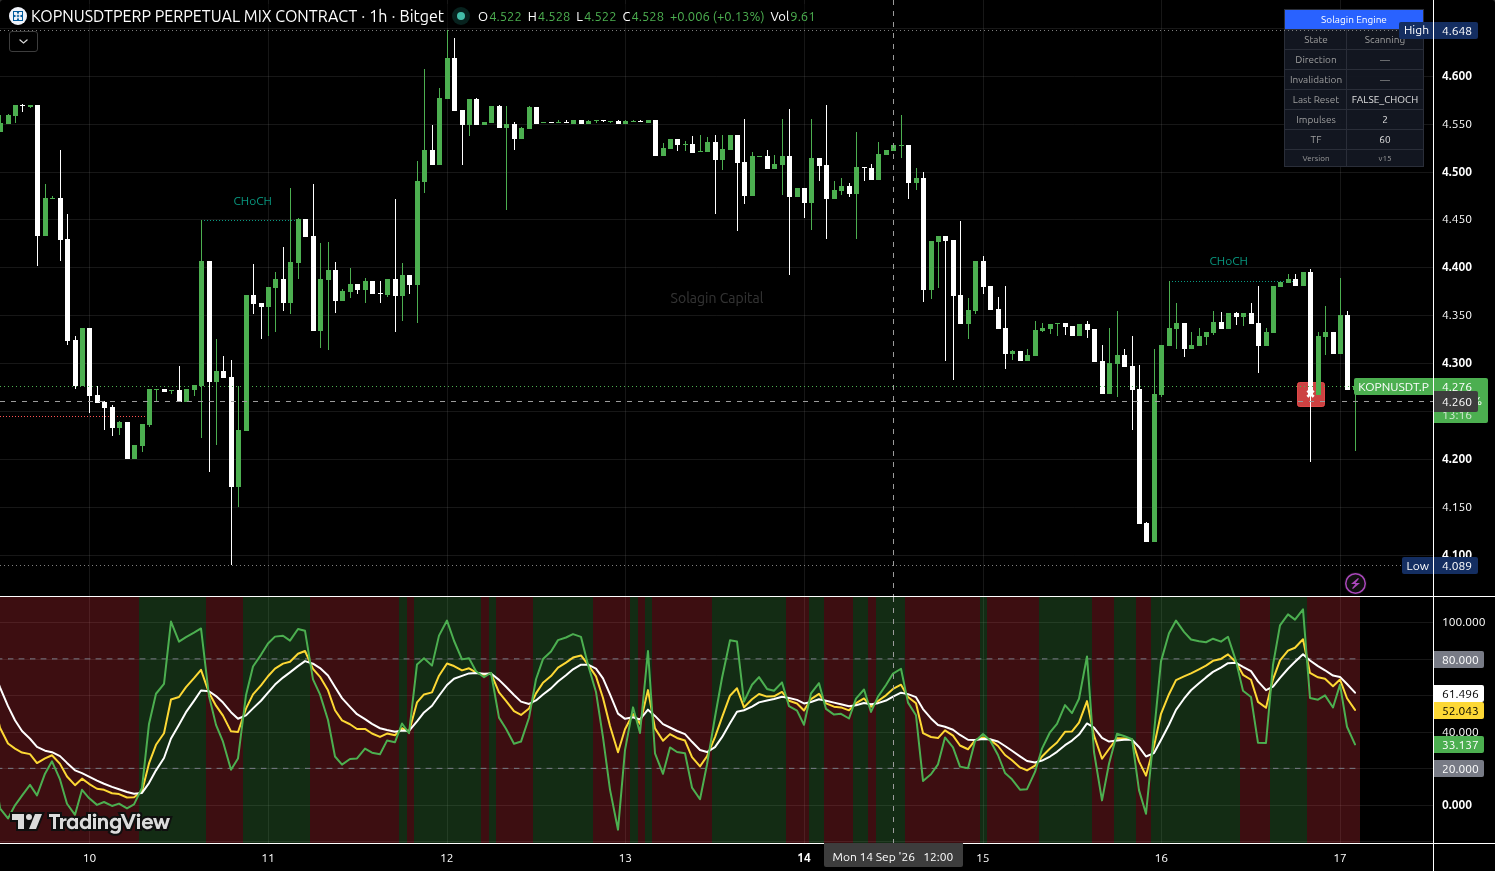Open the TradingView logo link
The image size is (1495, 871).
pos(91,822)
